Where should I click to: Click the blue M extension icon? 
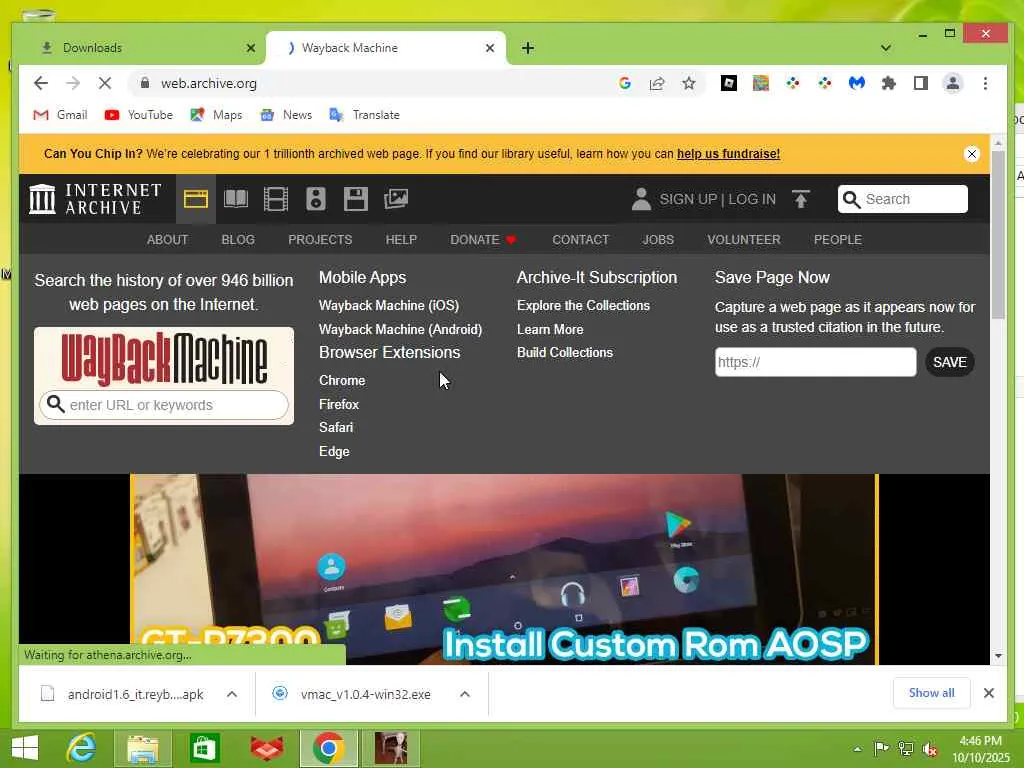pos(857,83)
